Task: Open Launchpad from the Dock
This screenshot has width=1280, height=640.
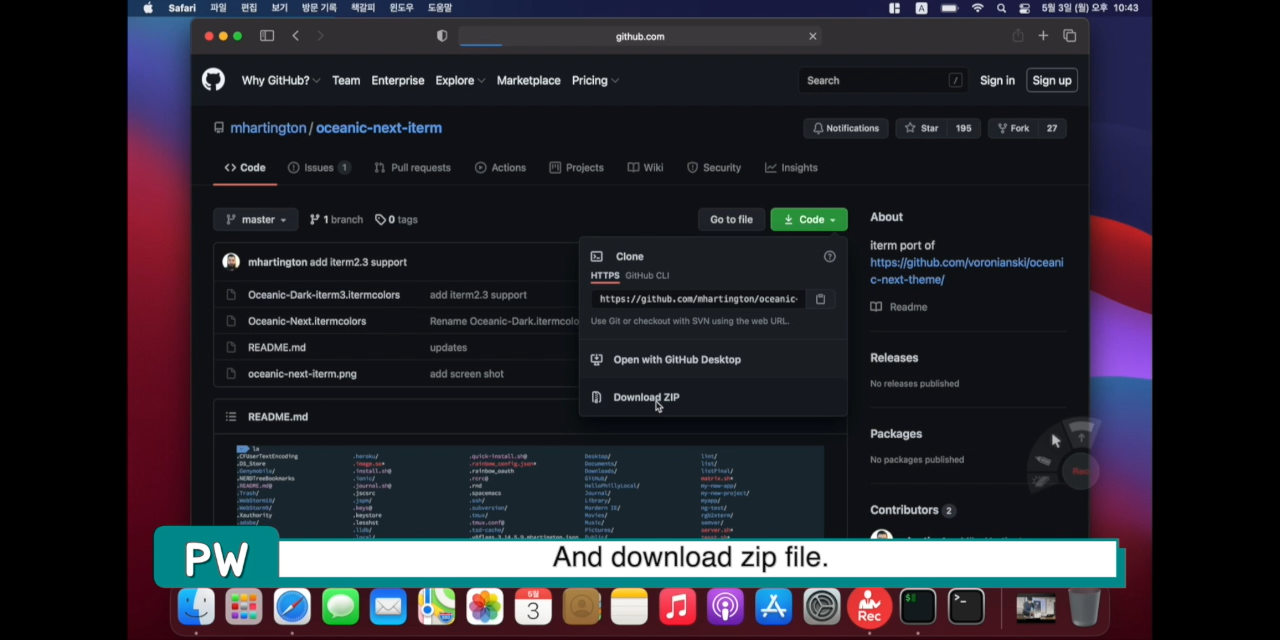Action: [244, 606]
